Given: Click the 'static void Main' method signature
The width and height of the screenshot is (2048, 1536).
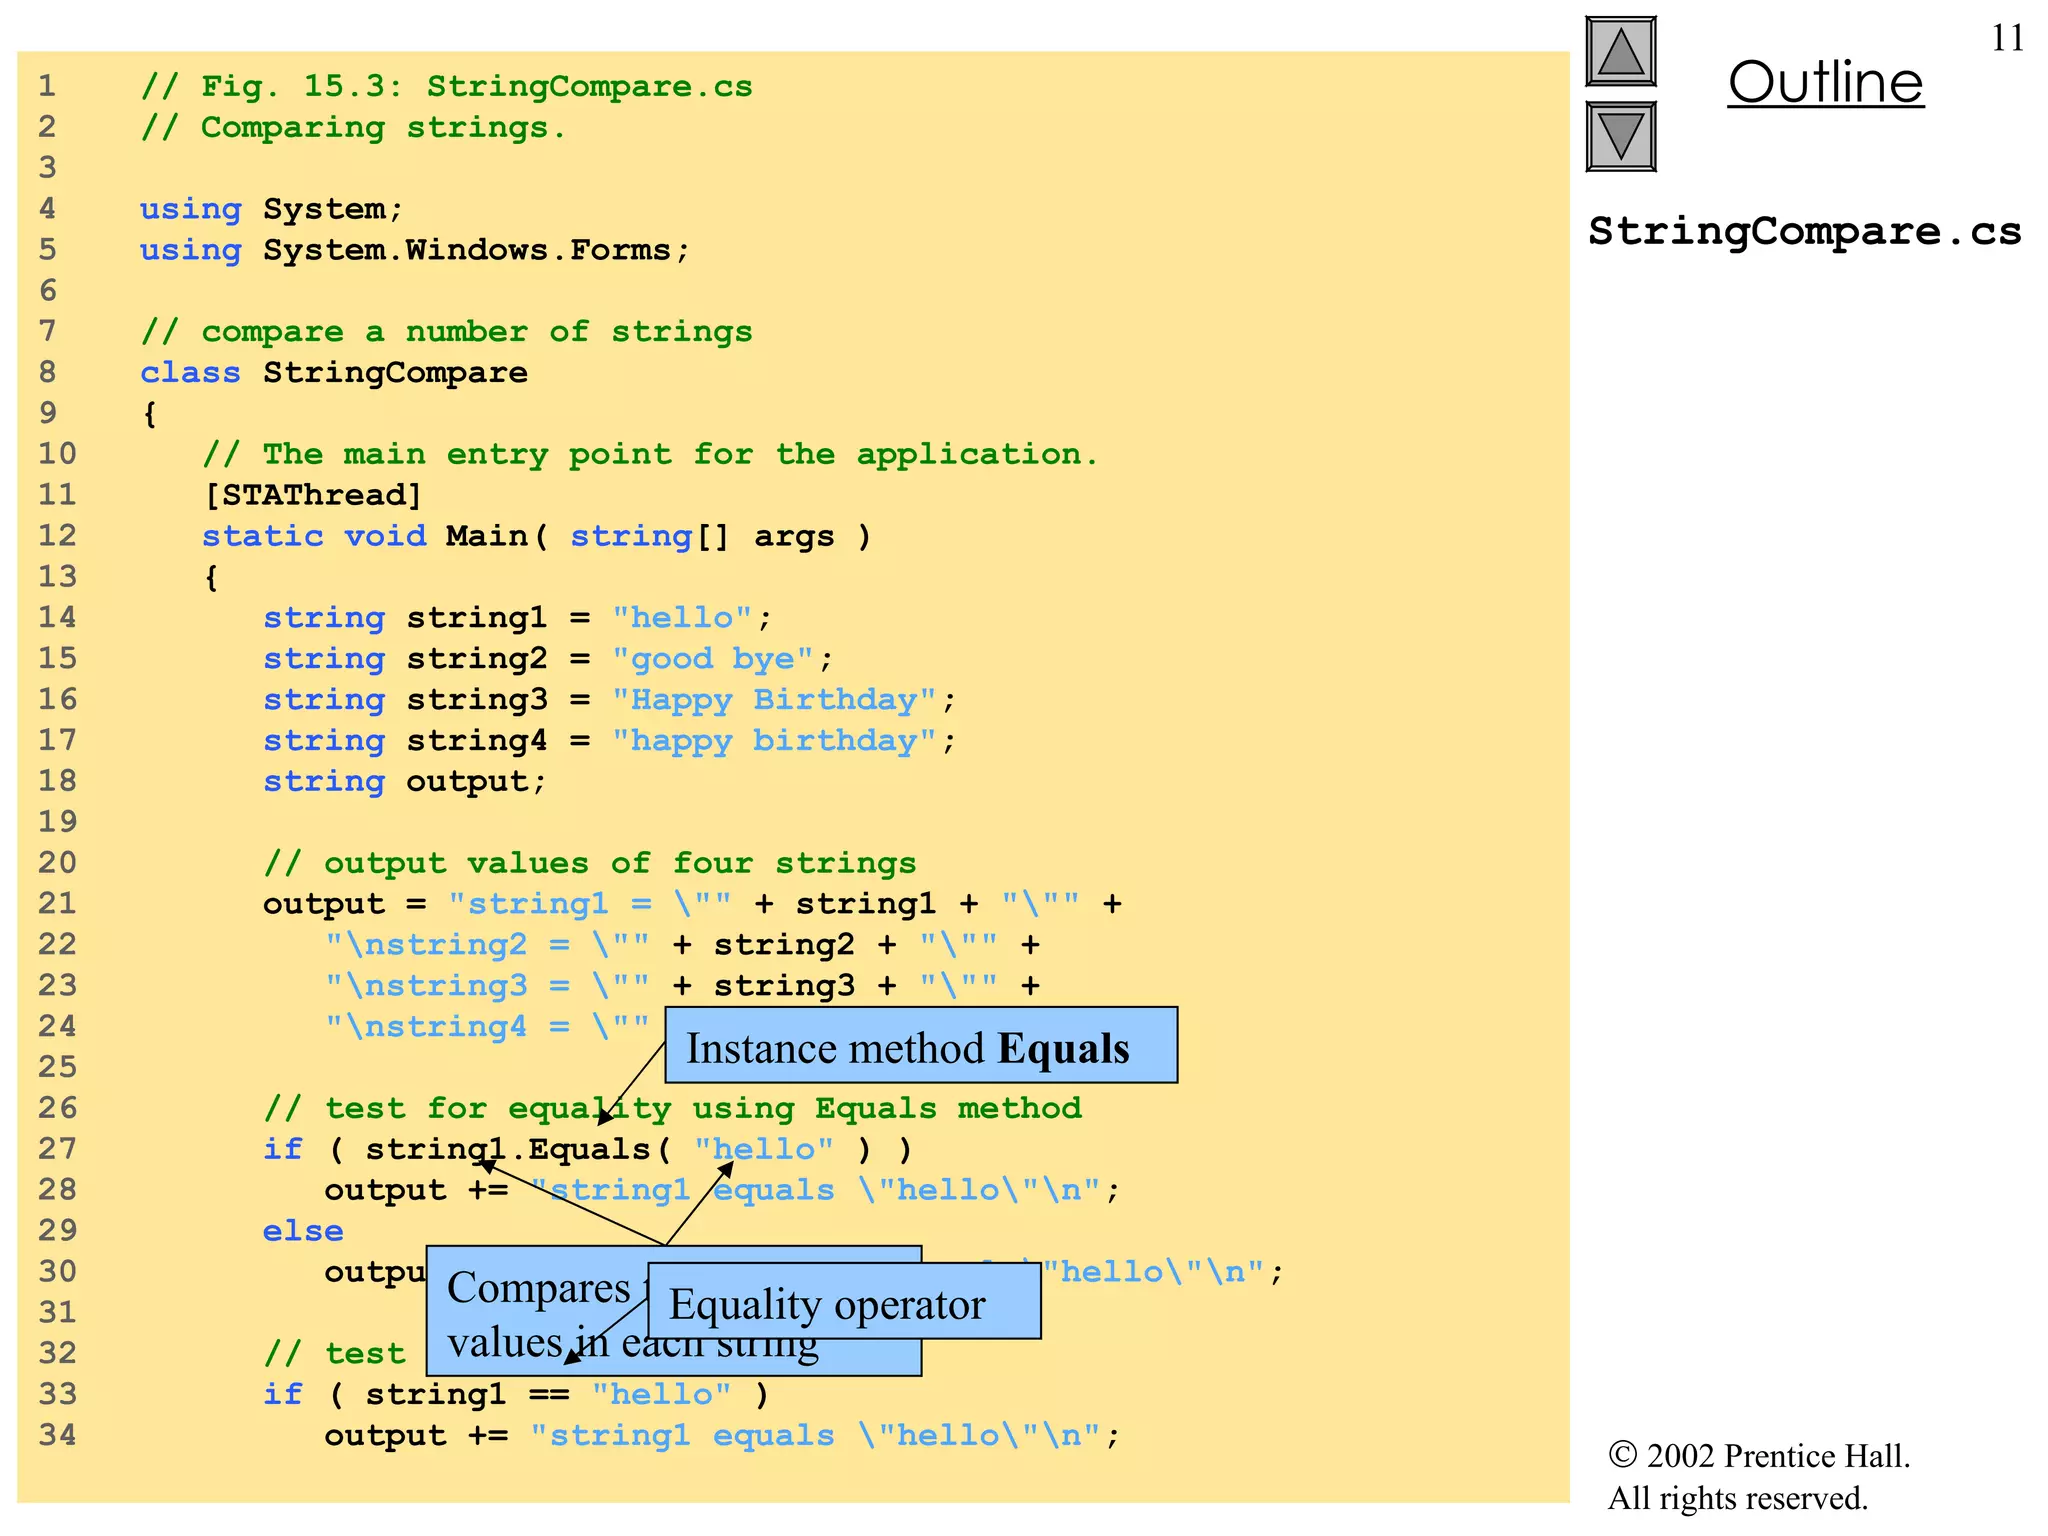Looking at the screenshot, I should tap(537, 536).
